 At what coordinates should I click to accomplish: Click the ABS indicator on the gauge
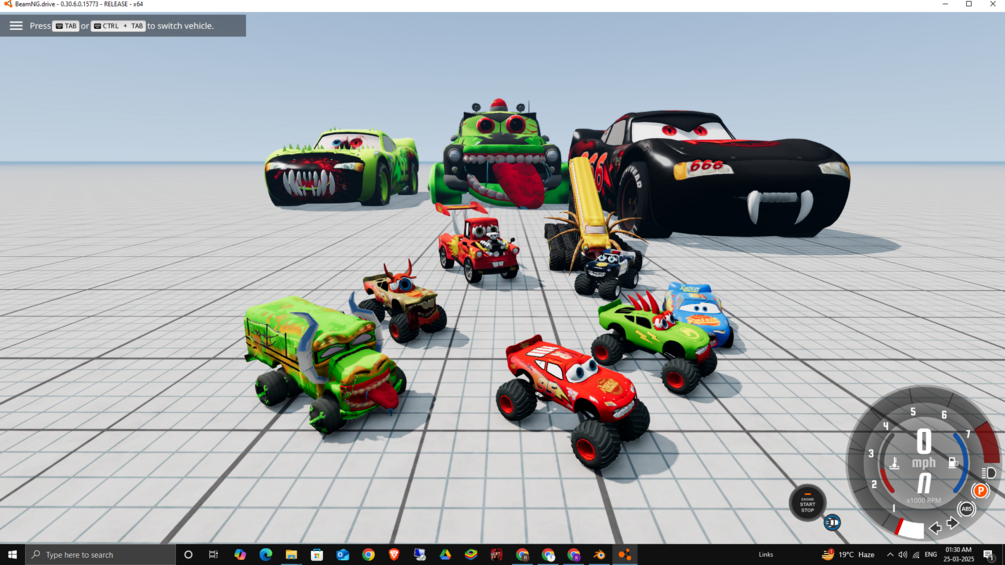966,509
